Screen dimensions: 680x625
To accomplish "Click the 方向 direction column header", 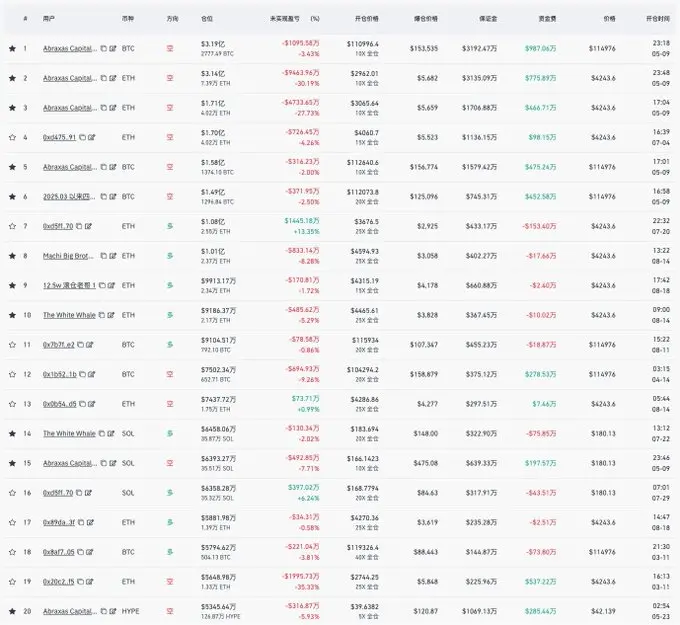I will pyautogui.click(x=172, y=19).
